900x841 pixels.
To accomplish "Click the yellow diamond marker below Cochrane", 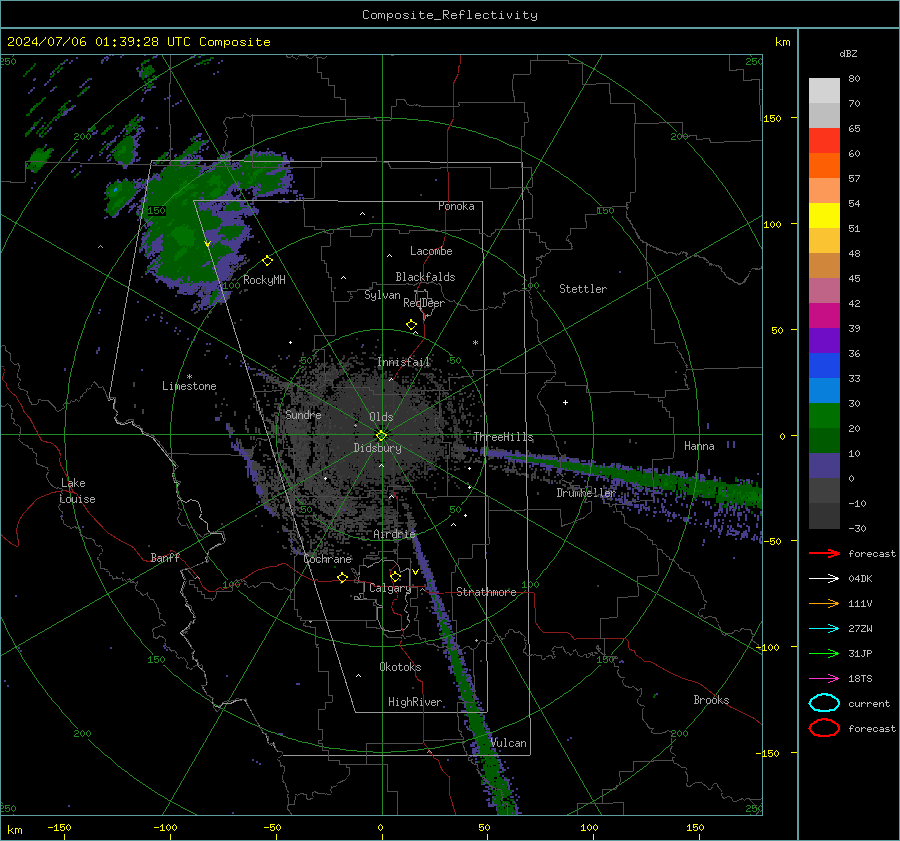I will (x=343, y=577).
